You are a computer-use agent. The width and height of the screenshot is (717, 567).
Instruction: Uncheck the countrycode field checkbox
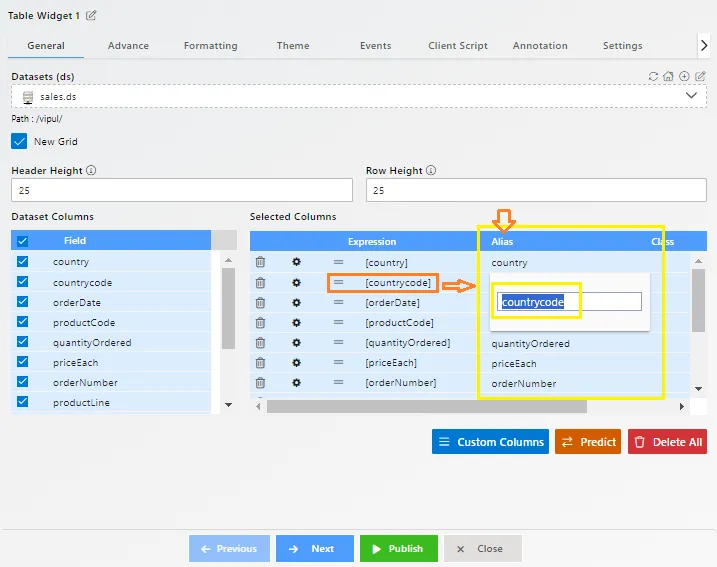point(22,282)
